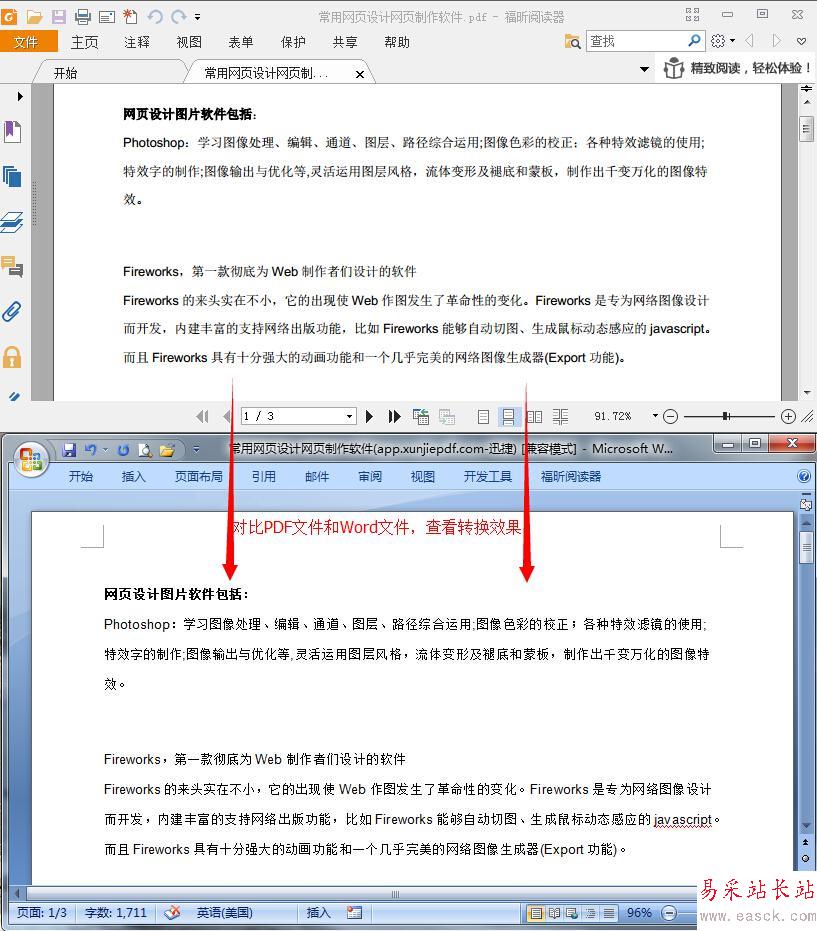The height and width of the screenshot is (931, 817).
Task: Open Word help question mark icon
Action: click(804, 476)
